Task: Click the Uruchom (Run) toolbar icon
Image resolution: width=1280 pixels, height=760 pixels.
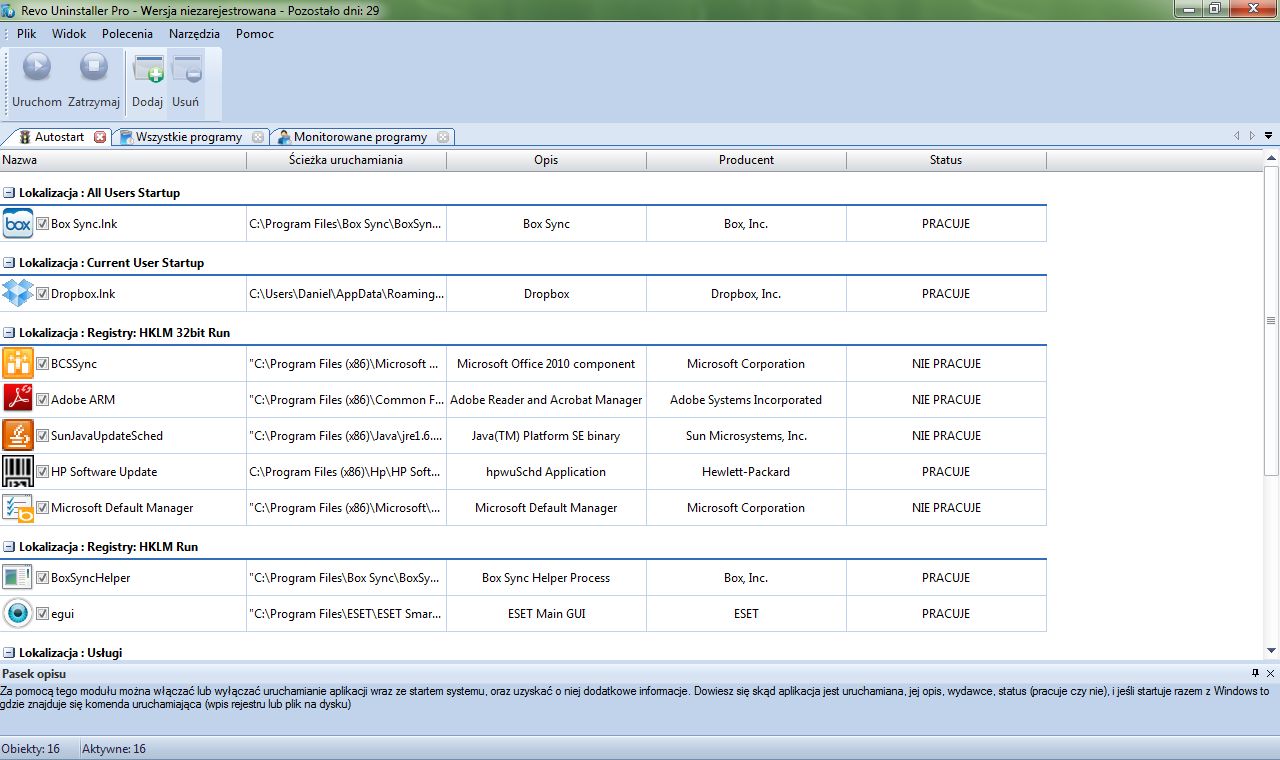Action: click(x=37, y=67)
